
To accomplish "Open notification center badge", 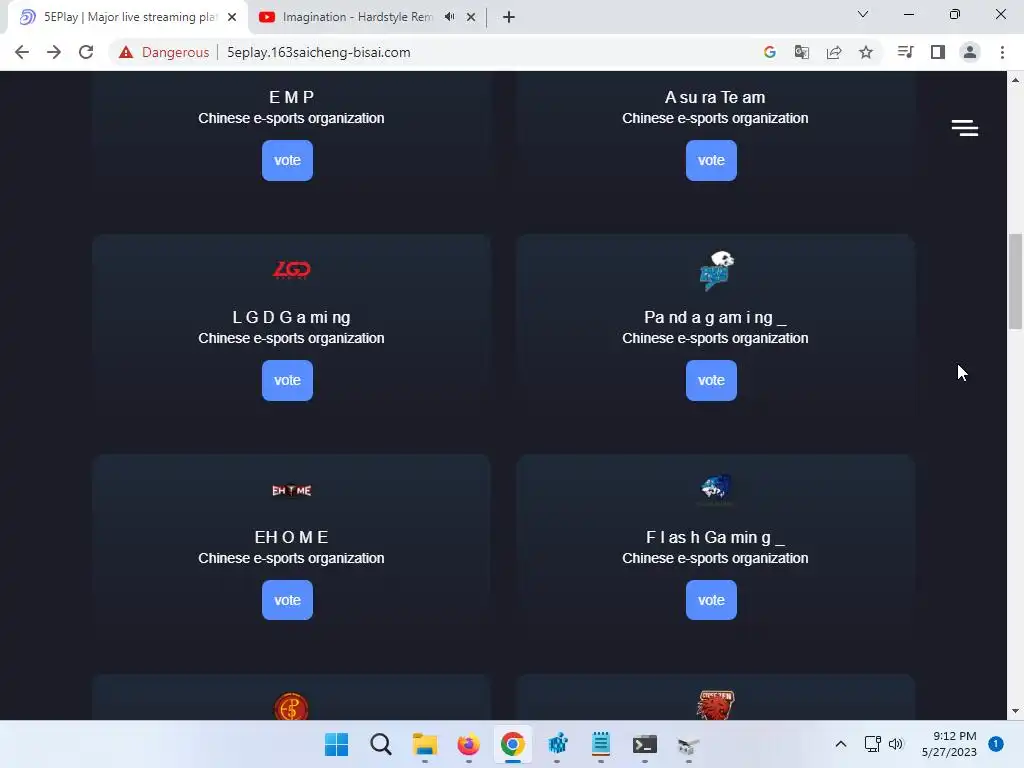I will pos(995,744).
